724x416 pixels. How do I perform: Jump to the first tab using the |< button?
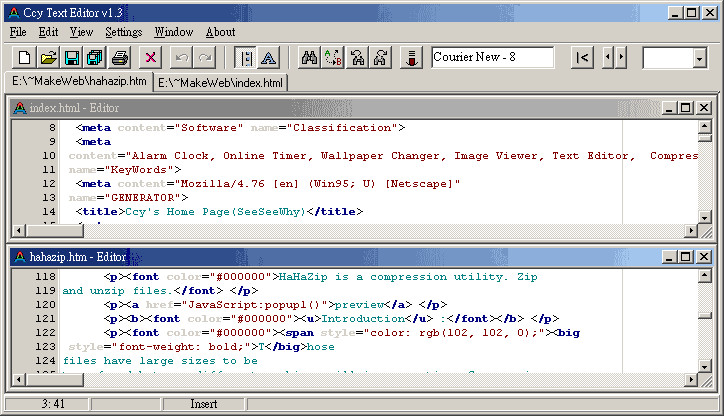point(582,58)
